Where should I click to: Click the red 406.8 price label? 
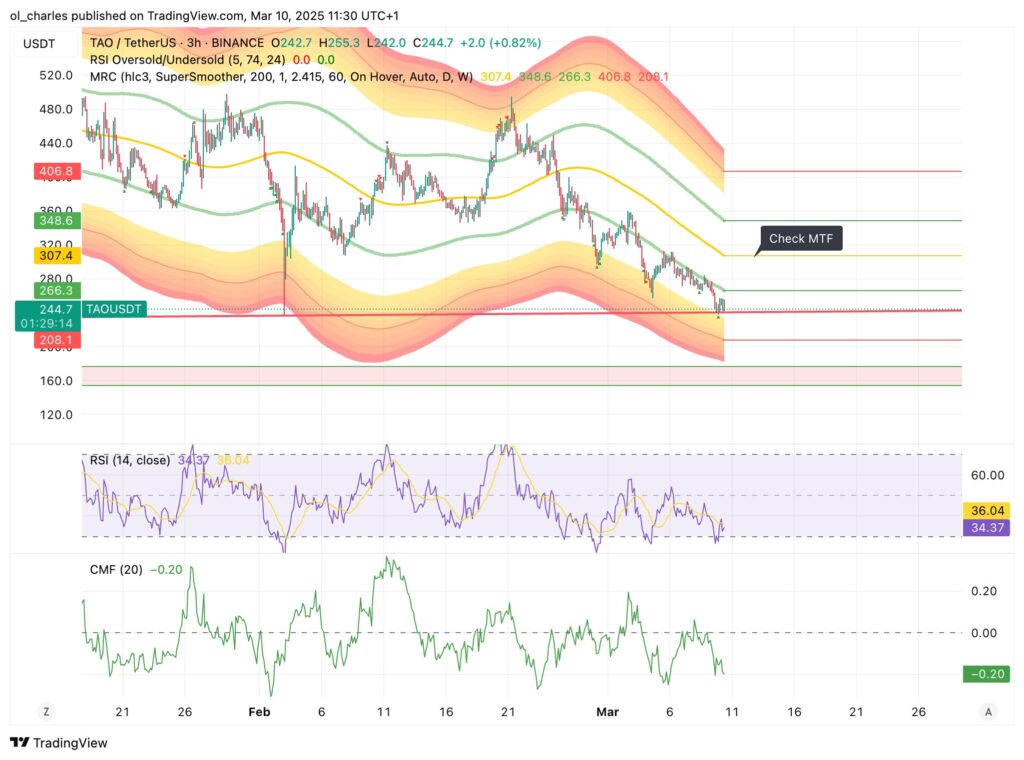[56, 172]
